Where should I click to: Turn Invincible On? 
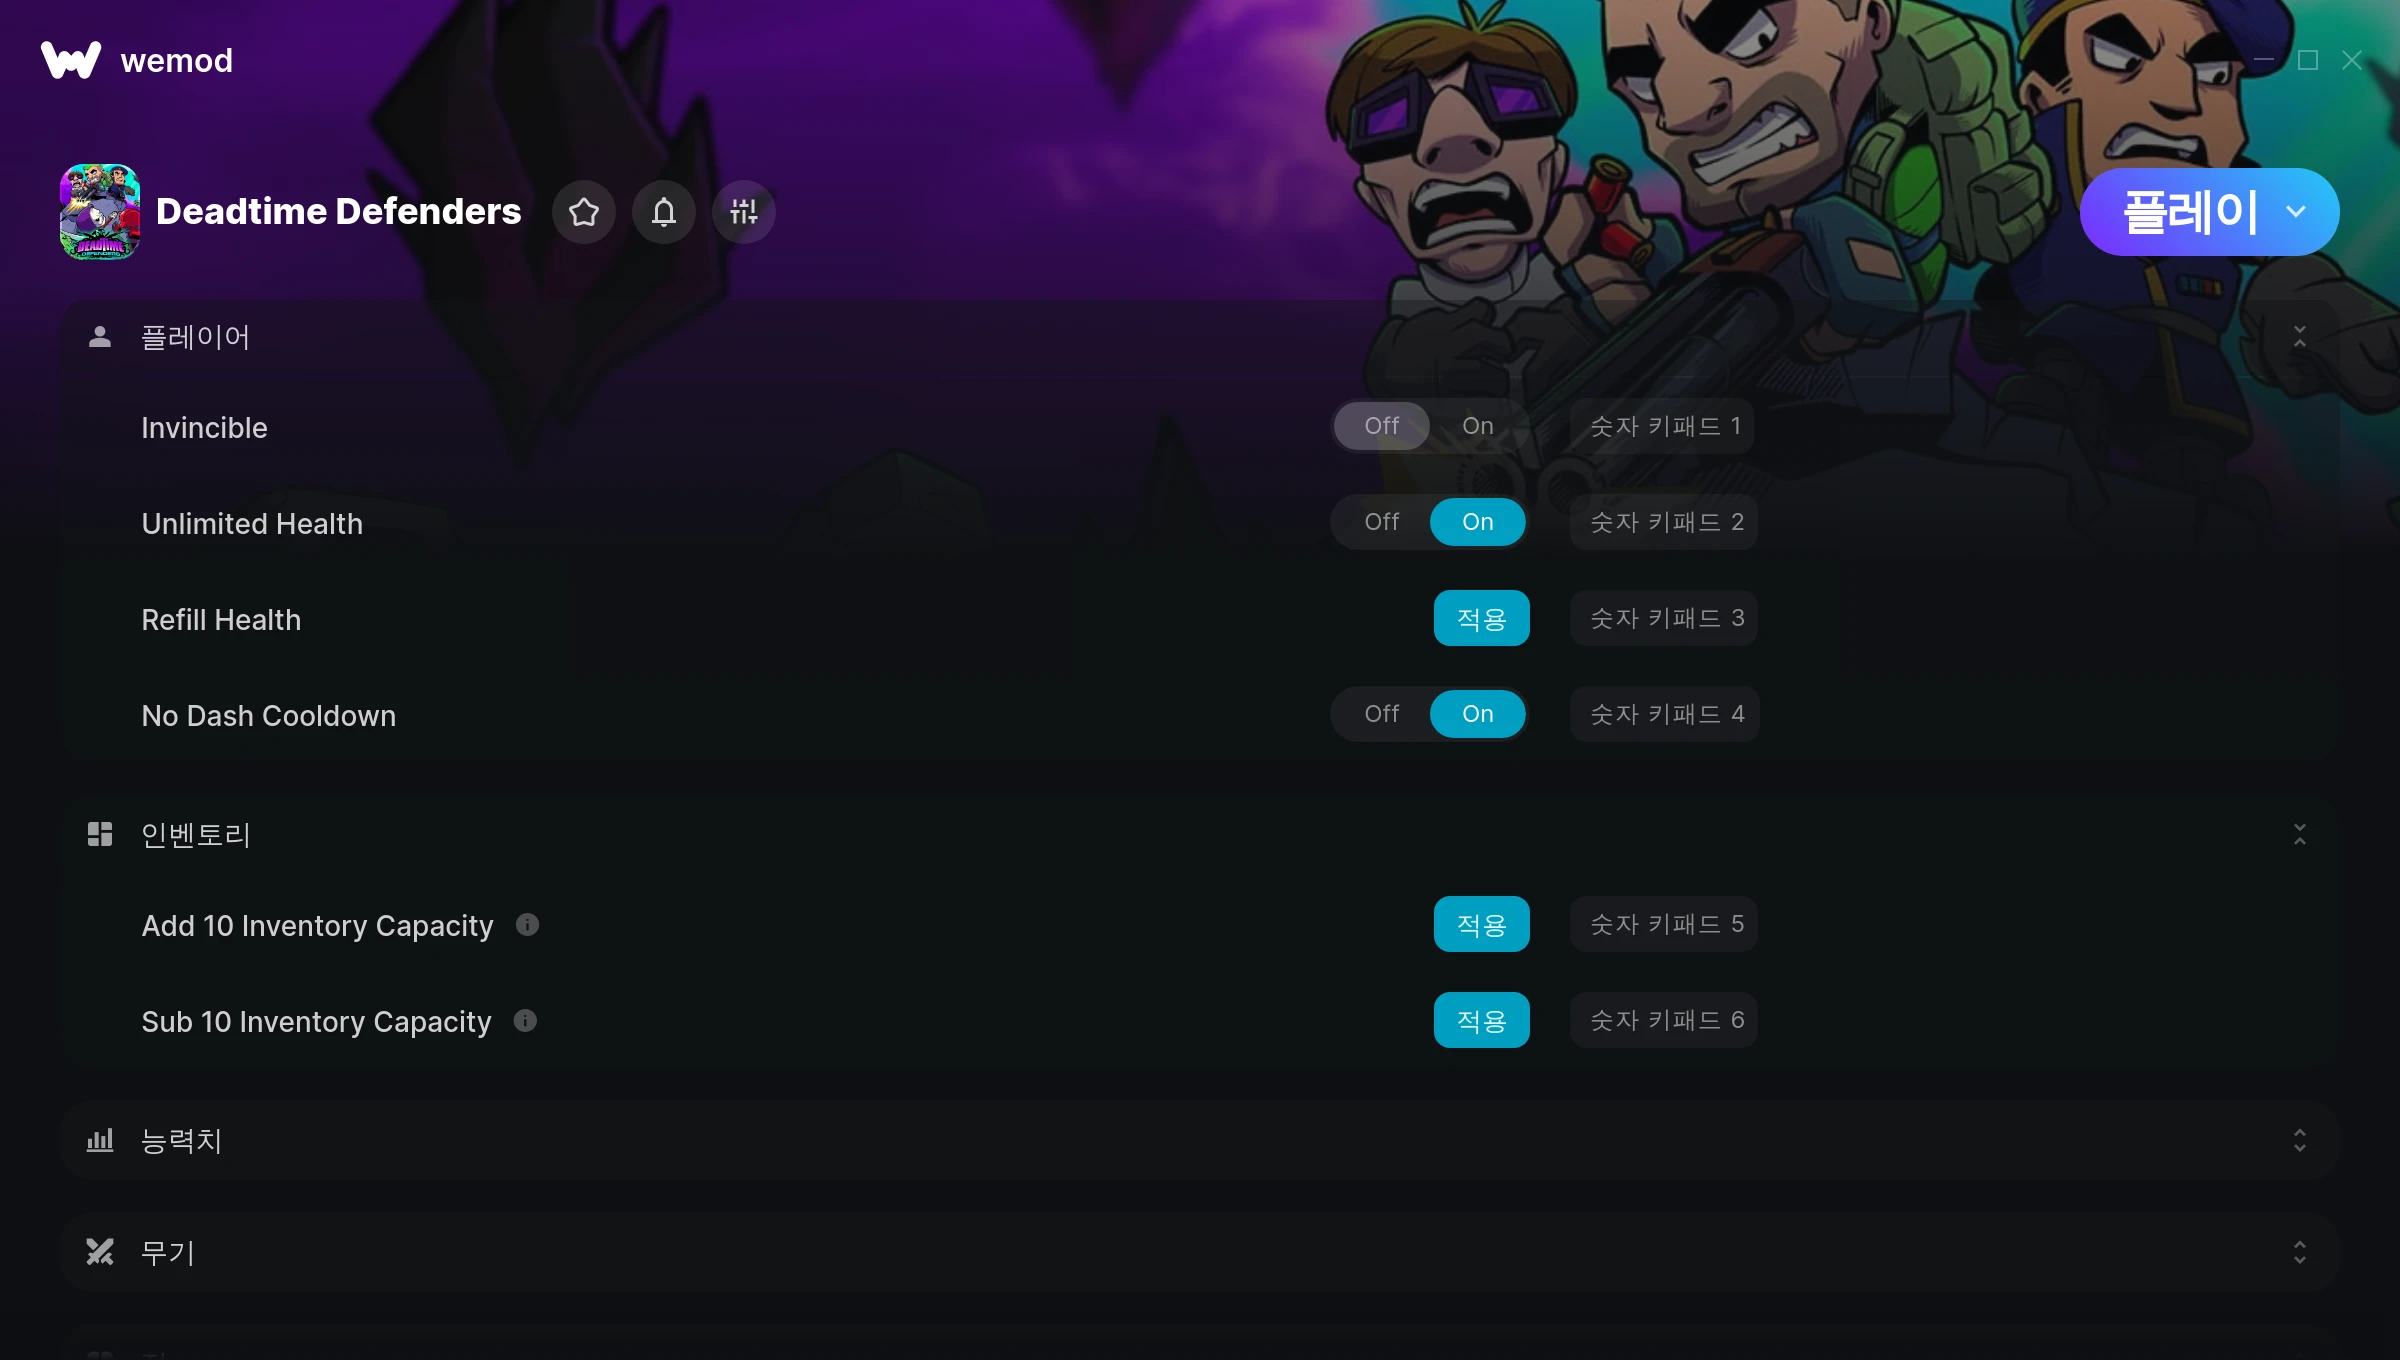click(1478, 426)
